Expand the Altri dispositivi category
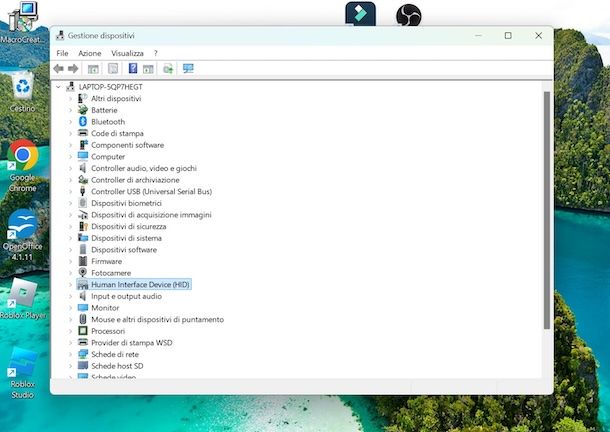 [x=70, y=98]
